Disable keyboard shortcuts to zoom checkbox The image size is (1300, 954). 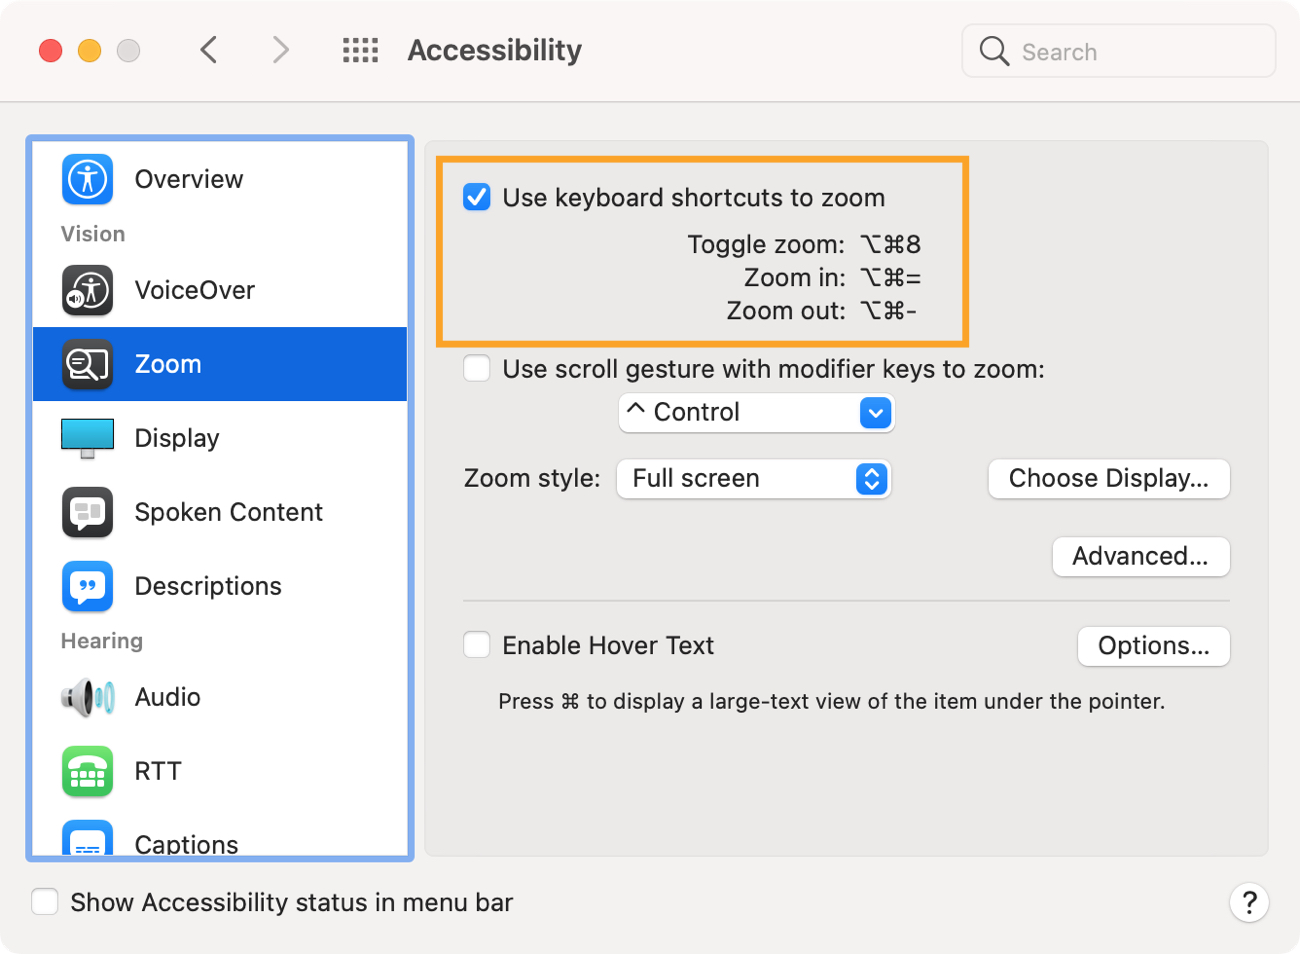tap(477, 198)
